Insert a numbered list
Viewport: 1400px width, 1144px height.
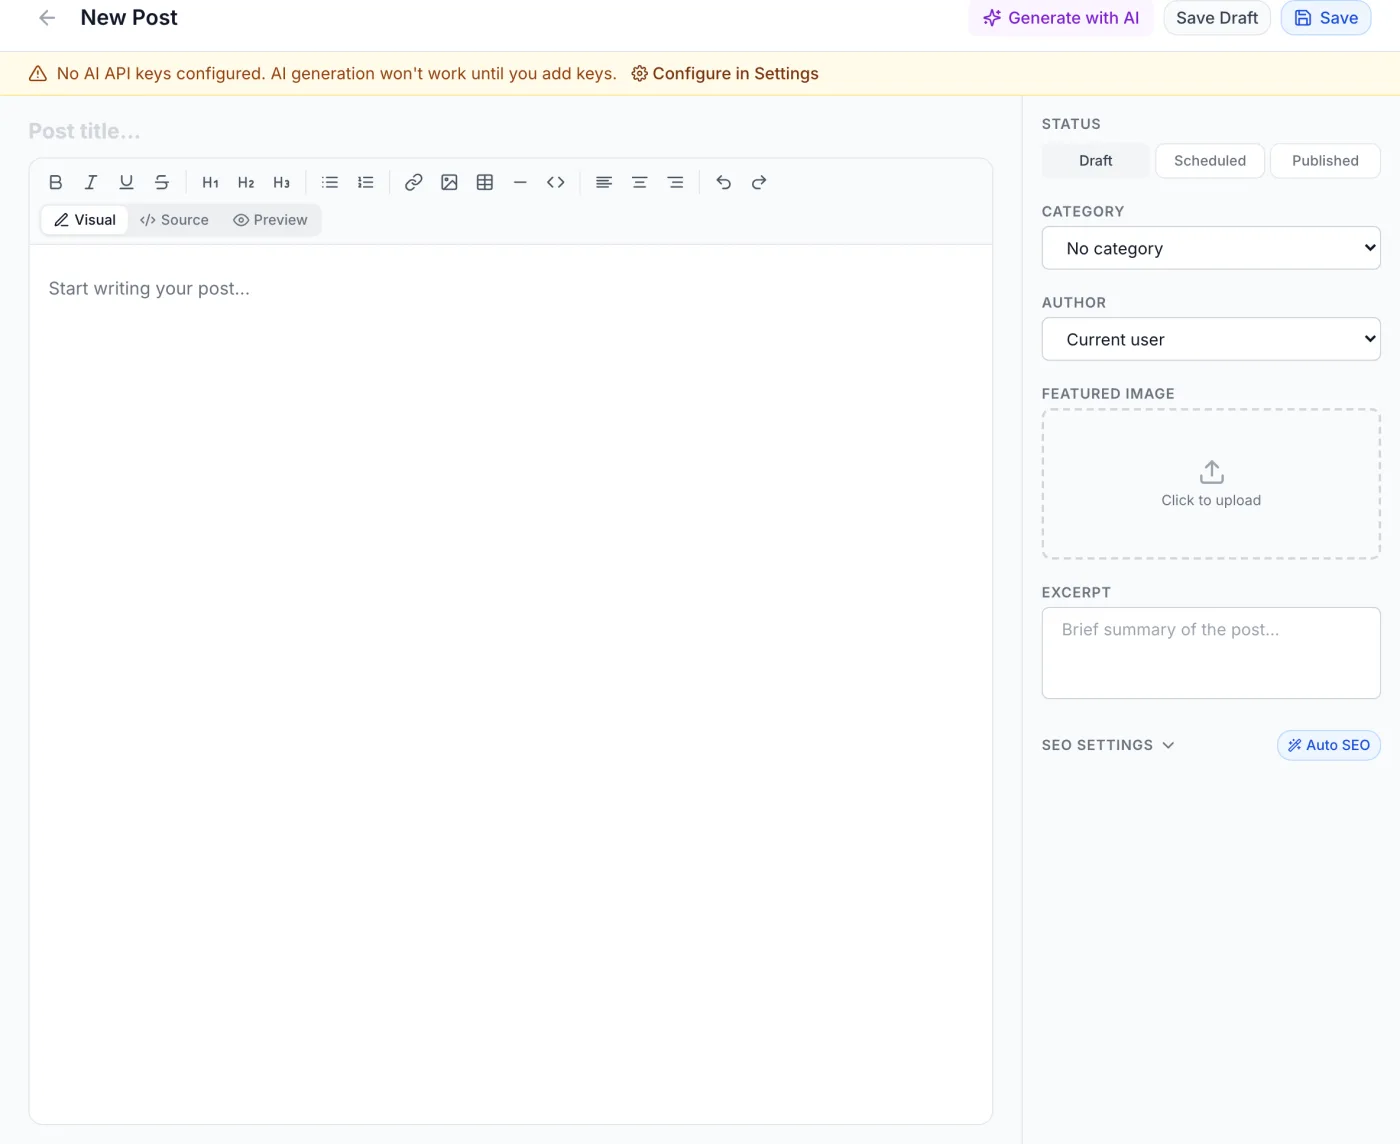point(366,182)
